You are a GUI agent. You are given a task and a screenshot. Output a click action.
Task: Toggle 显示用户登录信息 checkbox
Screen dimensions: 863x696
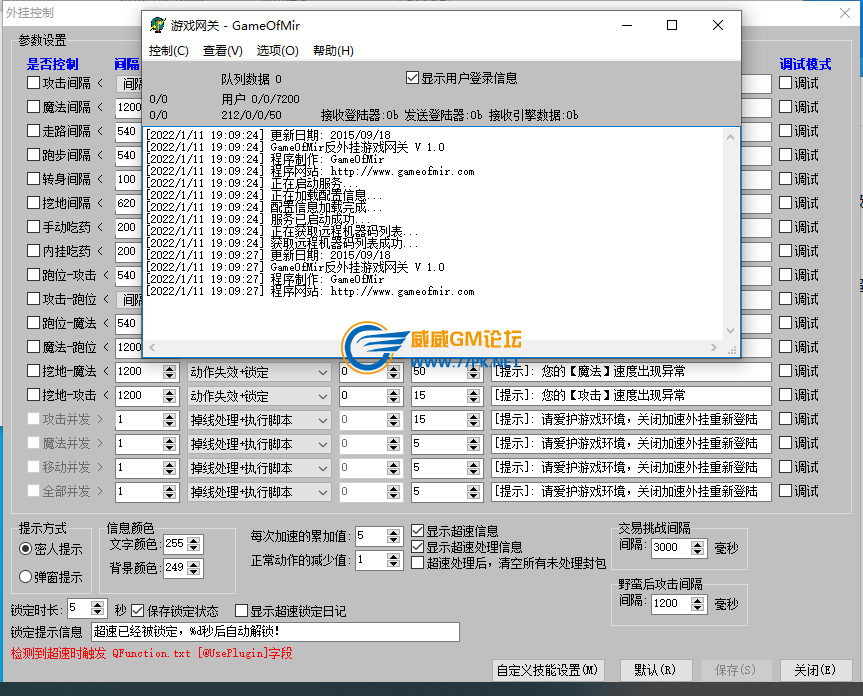coord(412,78)
